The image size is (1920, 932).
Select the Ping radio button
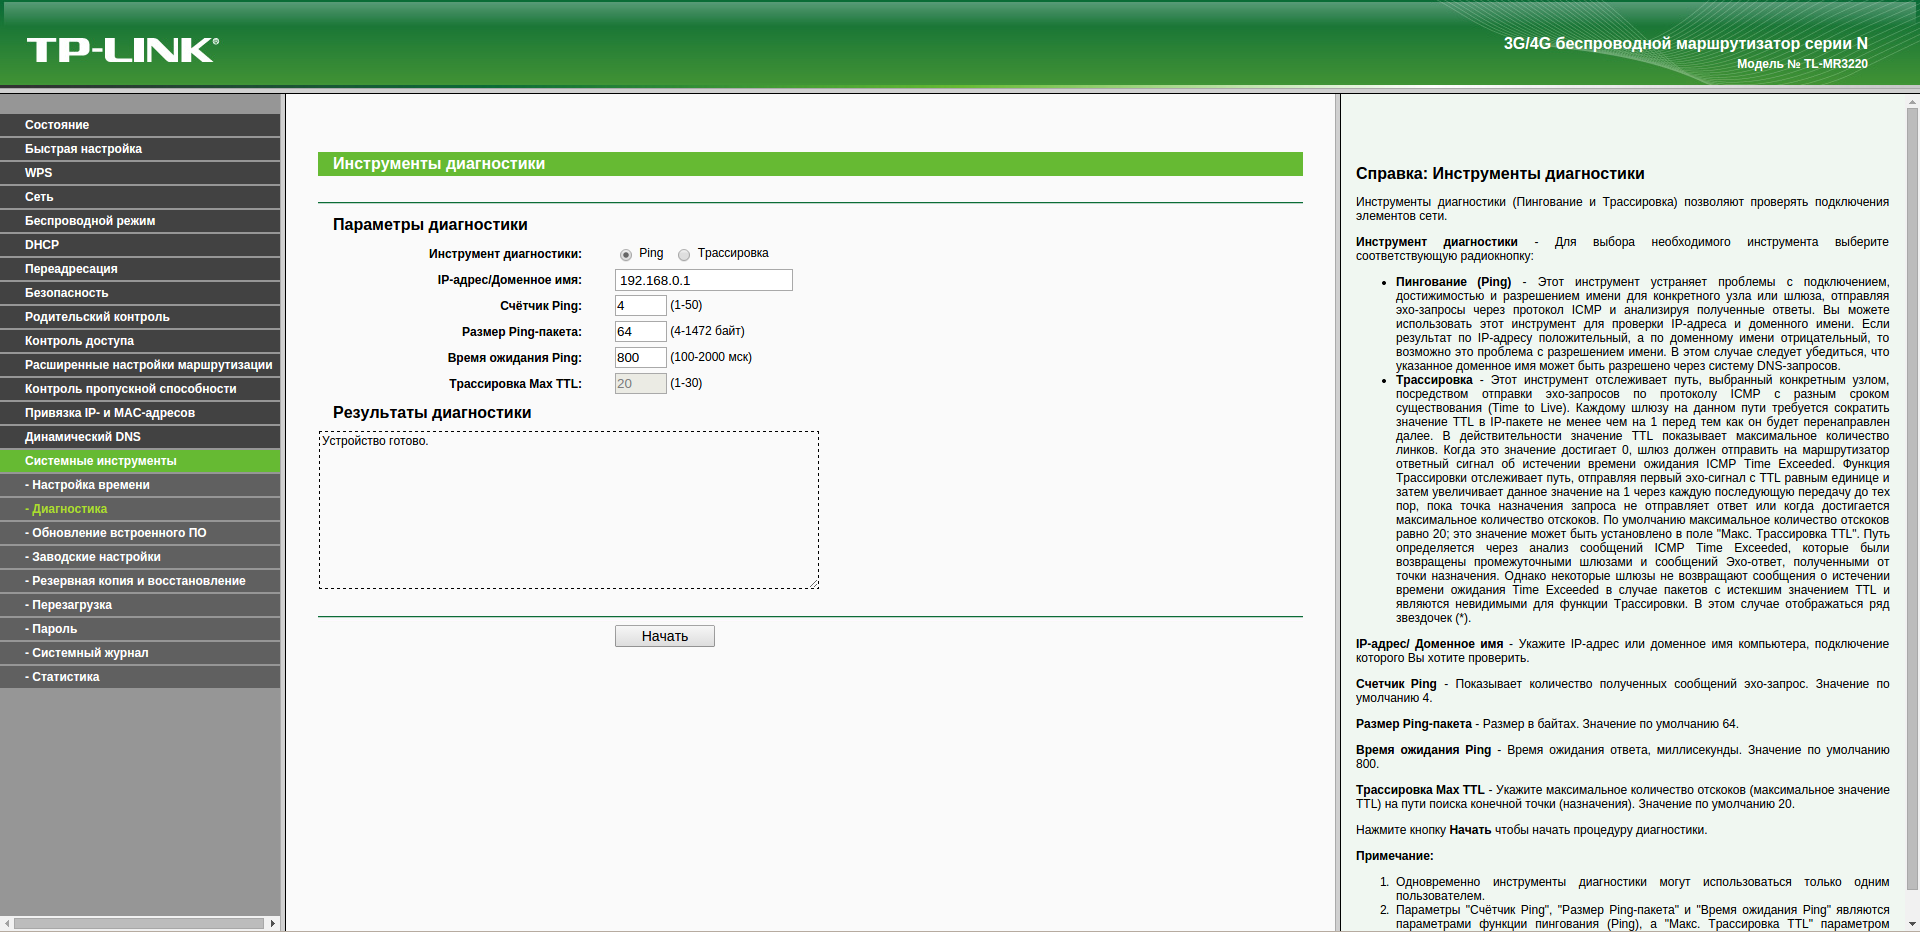coord(626,255)
